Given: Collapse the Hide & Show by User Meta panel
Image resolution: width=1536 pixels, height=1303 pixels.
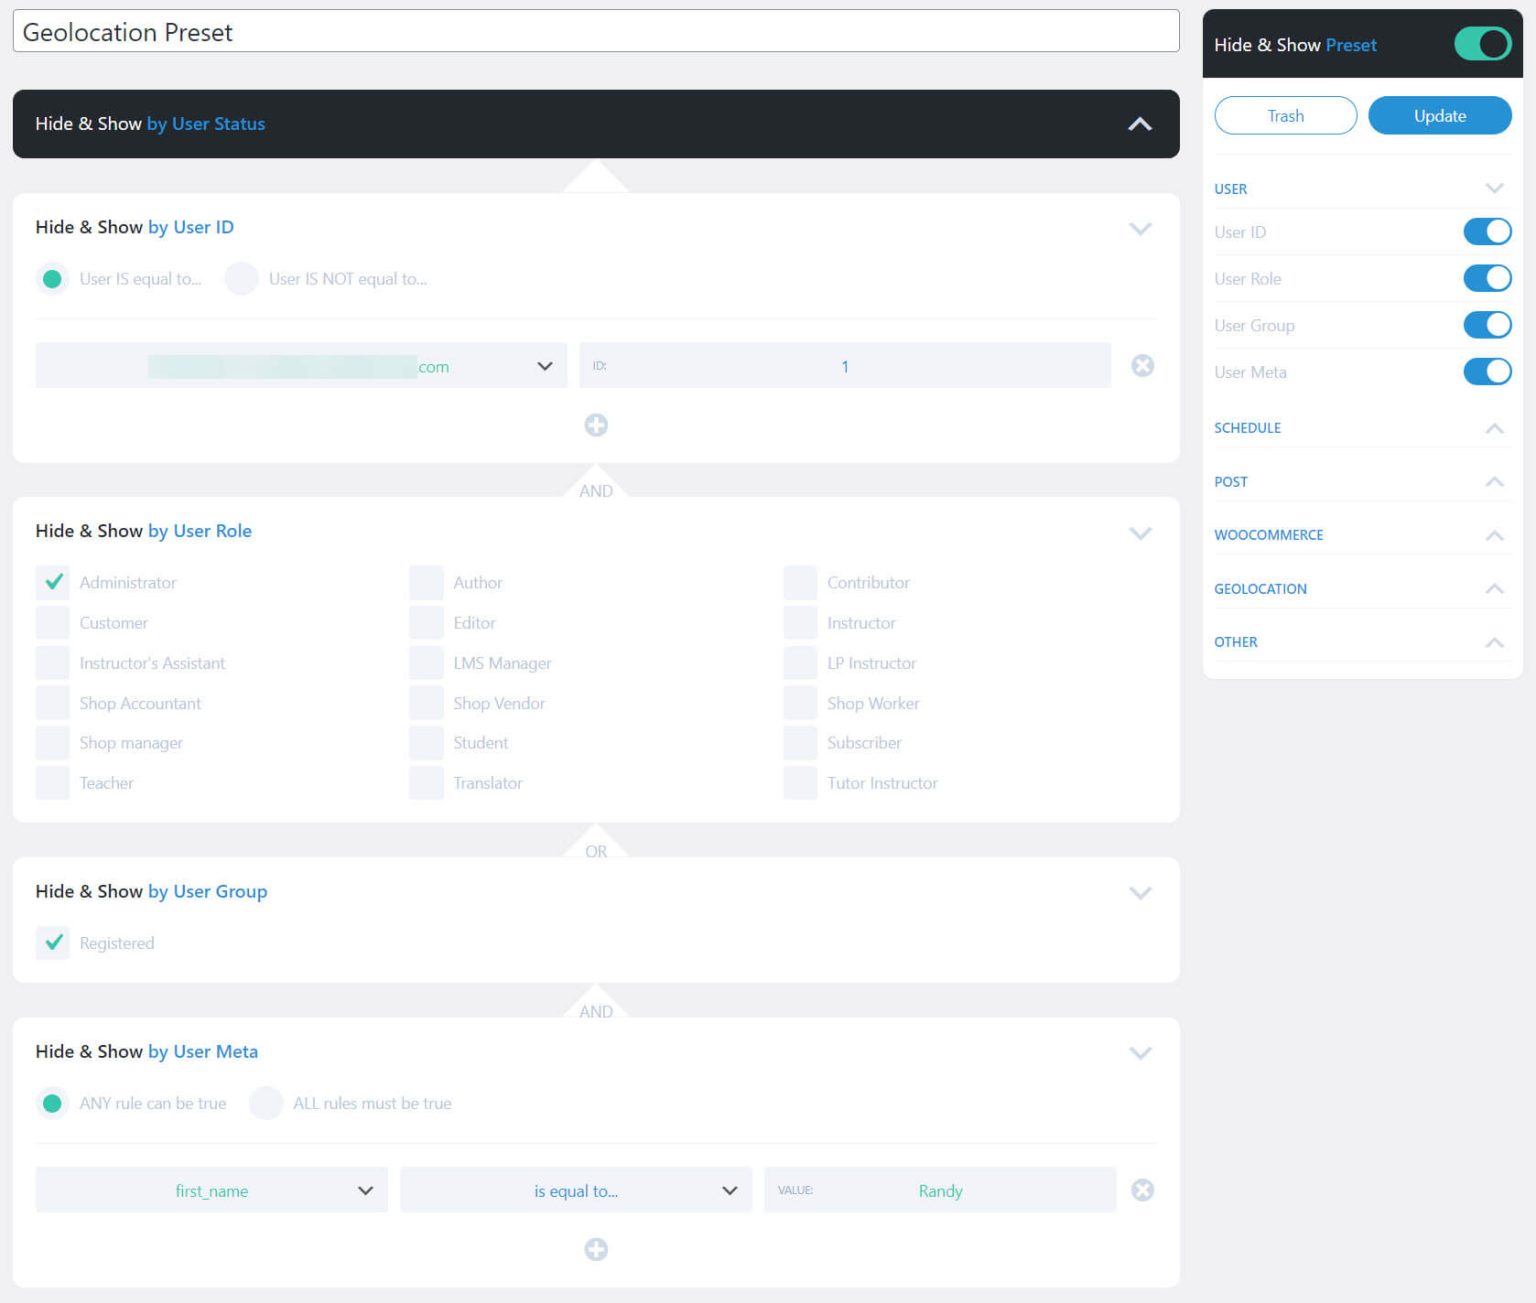Looking at the screenshot, I should coord(1140,1052).
